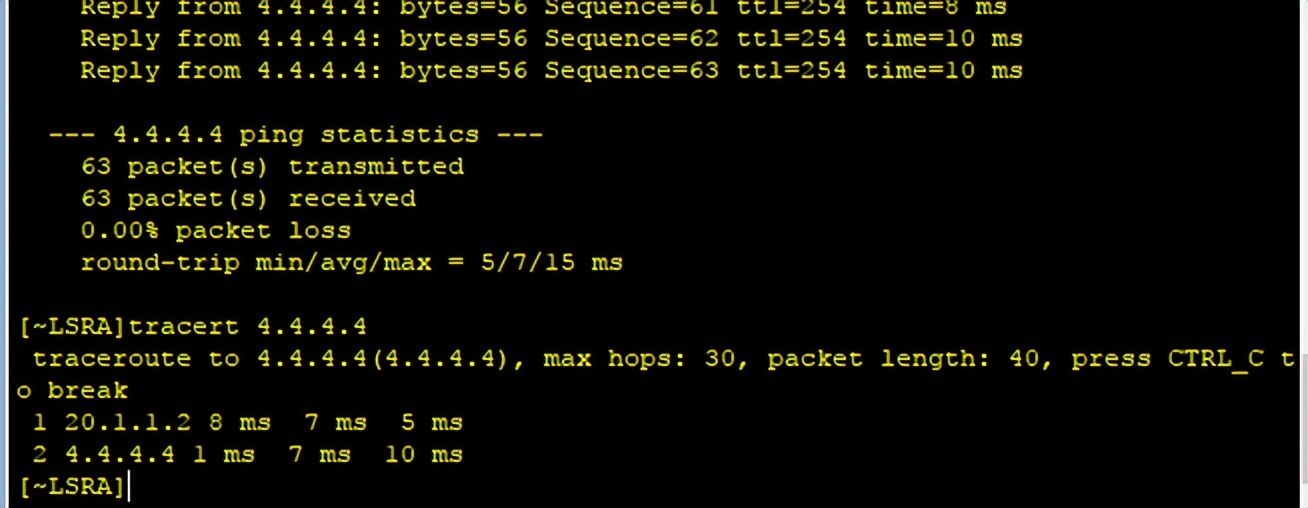
Task: Click the round-trip min/avg/max line
Action: [x=351, y=263]
